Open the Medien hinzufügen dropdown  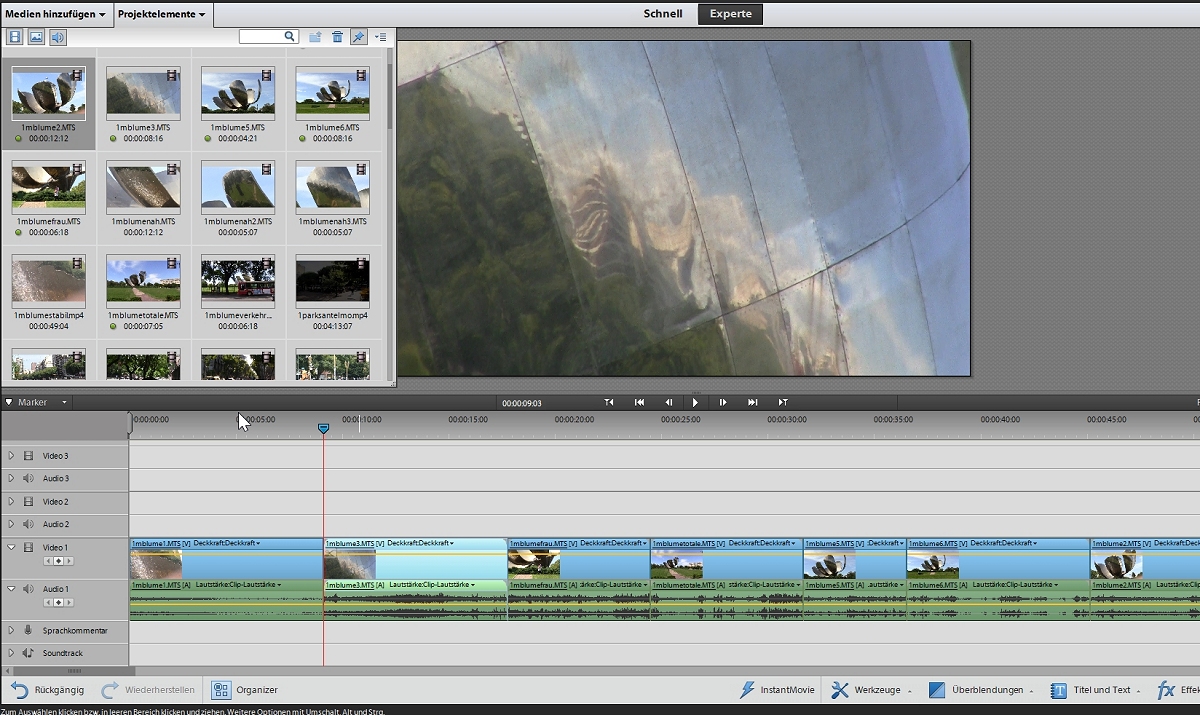(56, 14)
